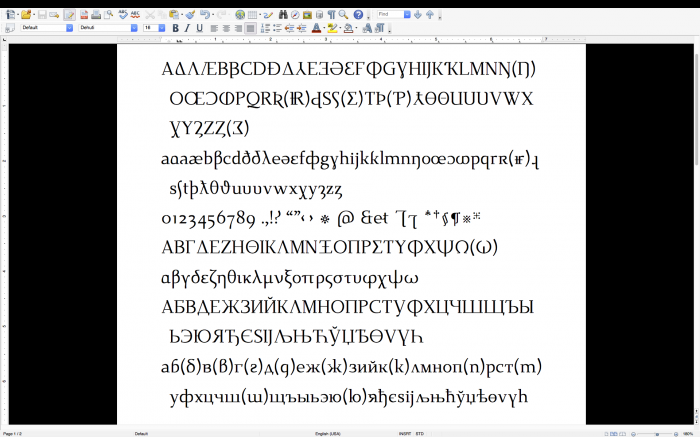
Task: Adjust the zoom slider in status bar
Action: (x=655, y=433)
